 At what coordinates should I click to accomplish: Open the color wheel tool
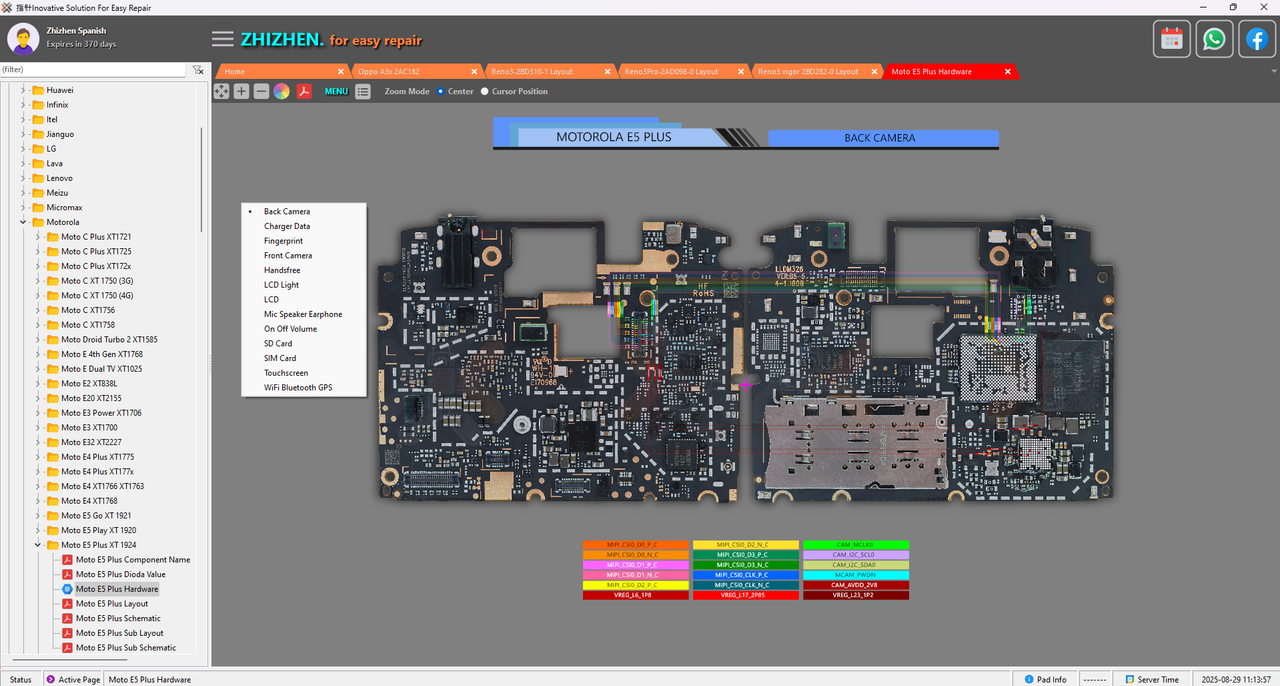click(282, 91)
